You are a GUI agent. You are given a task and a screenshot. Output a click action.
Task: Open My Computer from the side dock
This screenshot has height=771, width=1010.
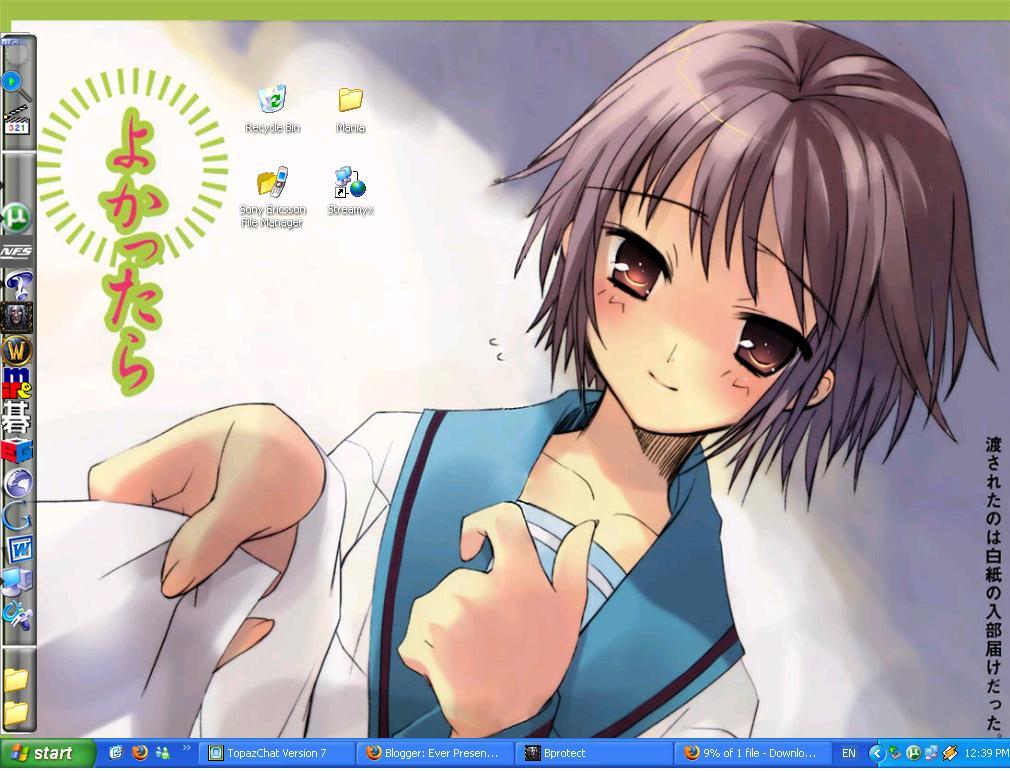17,582
